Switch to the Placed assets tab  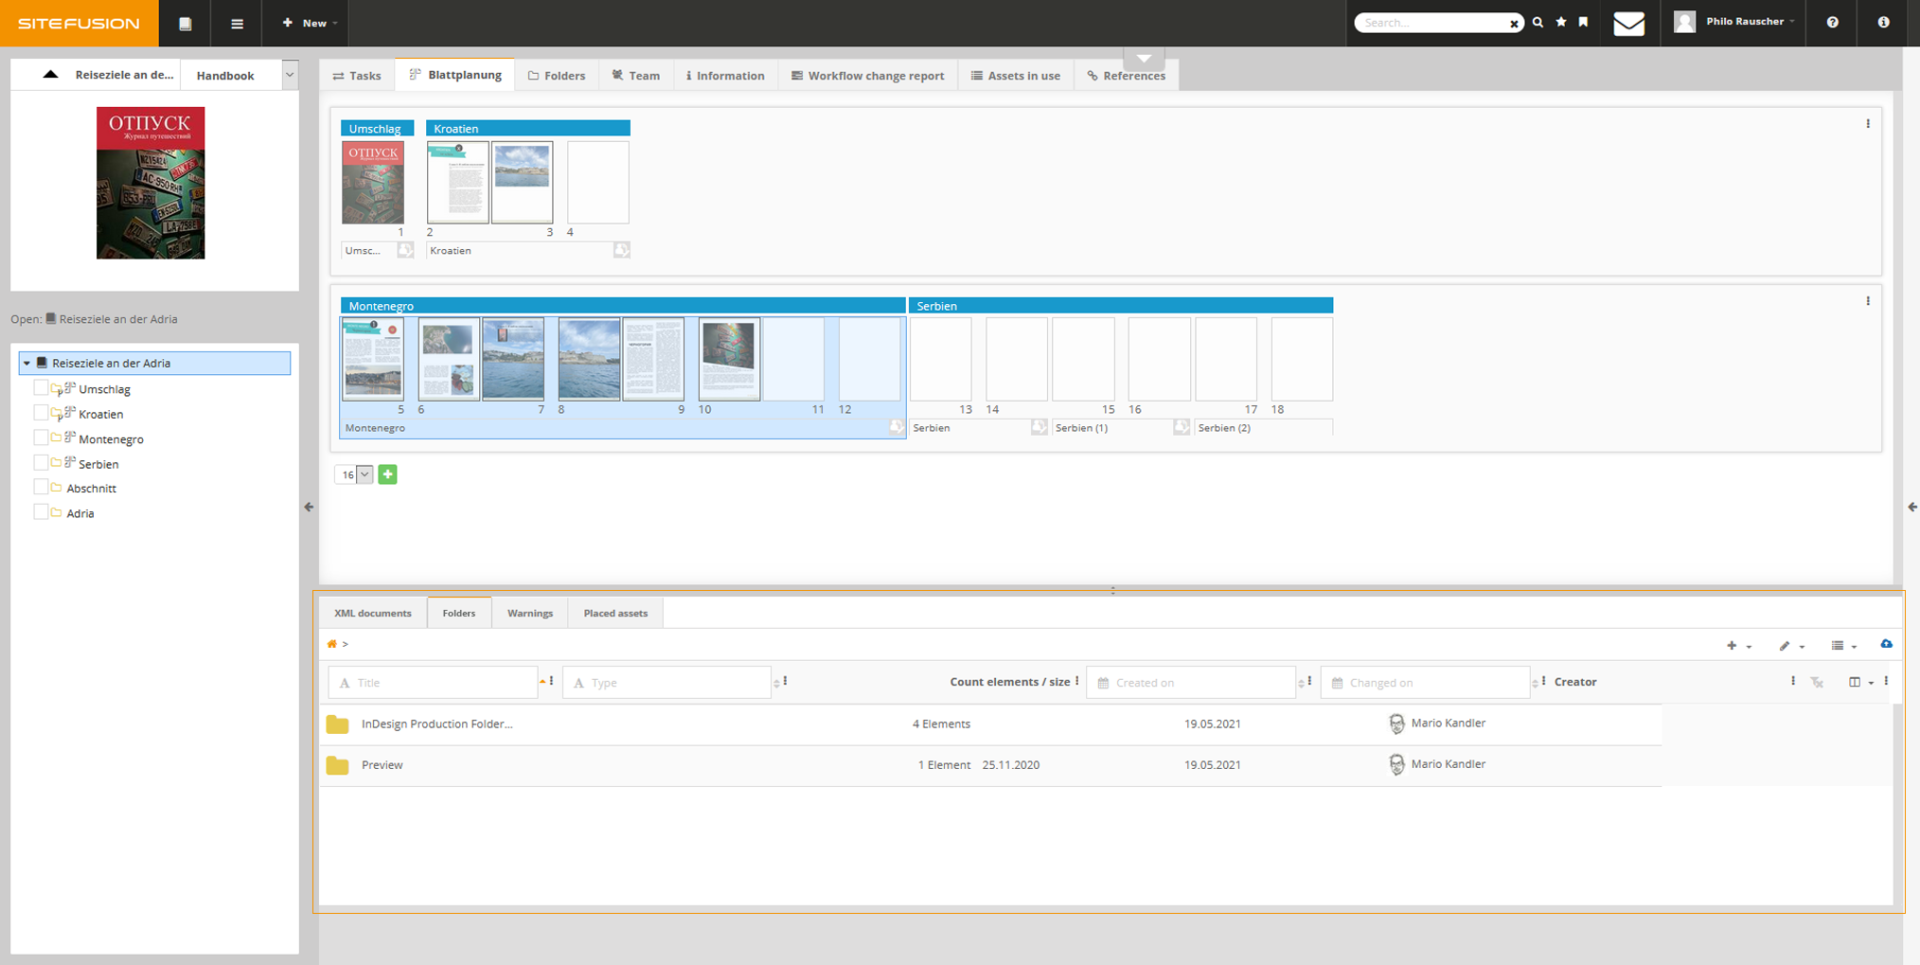(615, 613)
